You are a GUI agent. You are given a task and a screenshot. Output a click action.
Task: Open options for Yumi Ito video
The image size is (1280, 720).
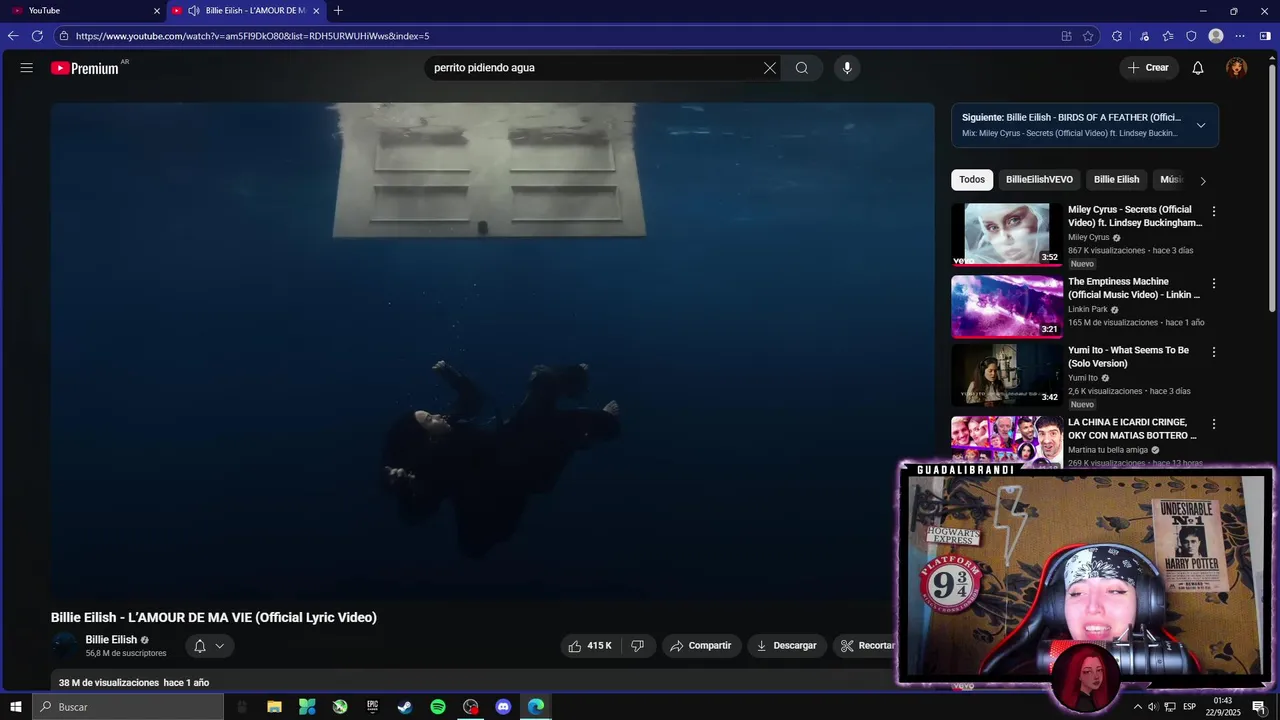1214,352
